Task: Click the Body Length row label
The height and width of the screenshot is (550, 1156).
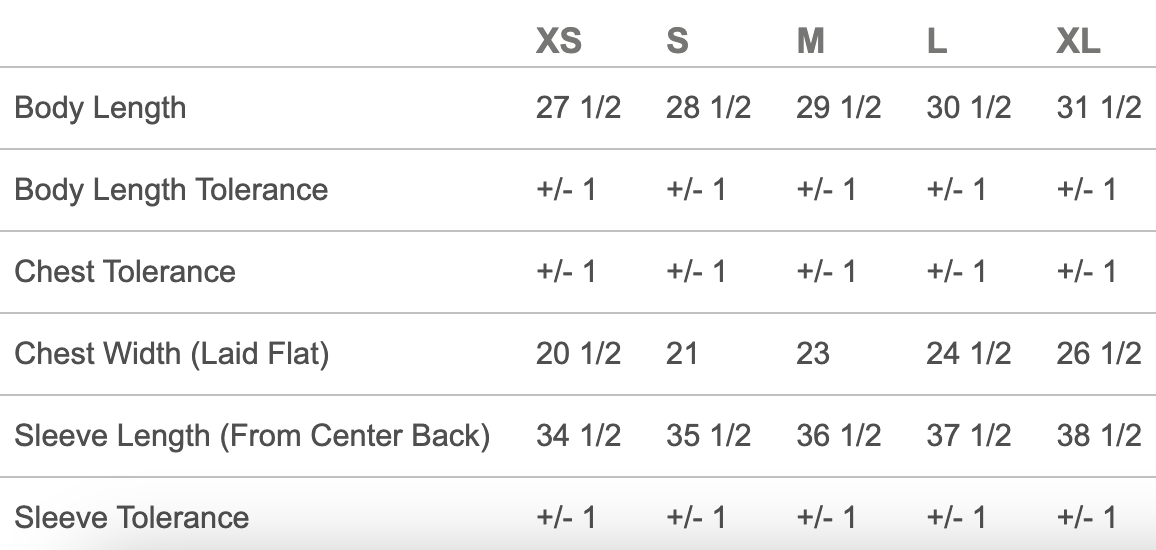Action: (100, 108)
